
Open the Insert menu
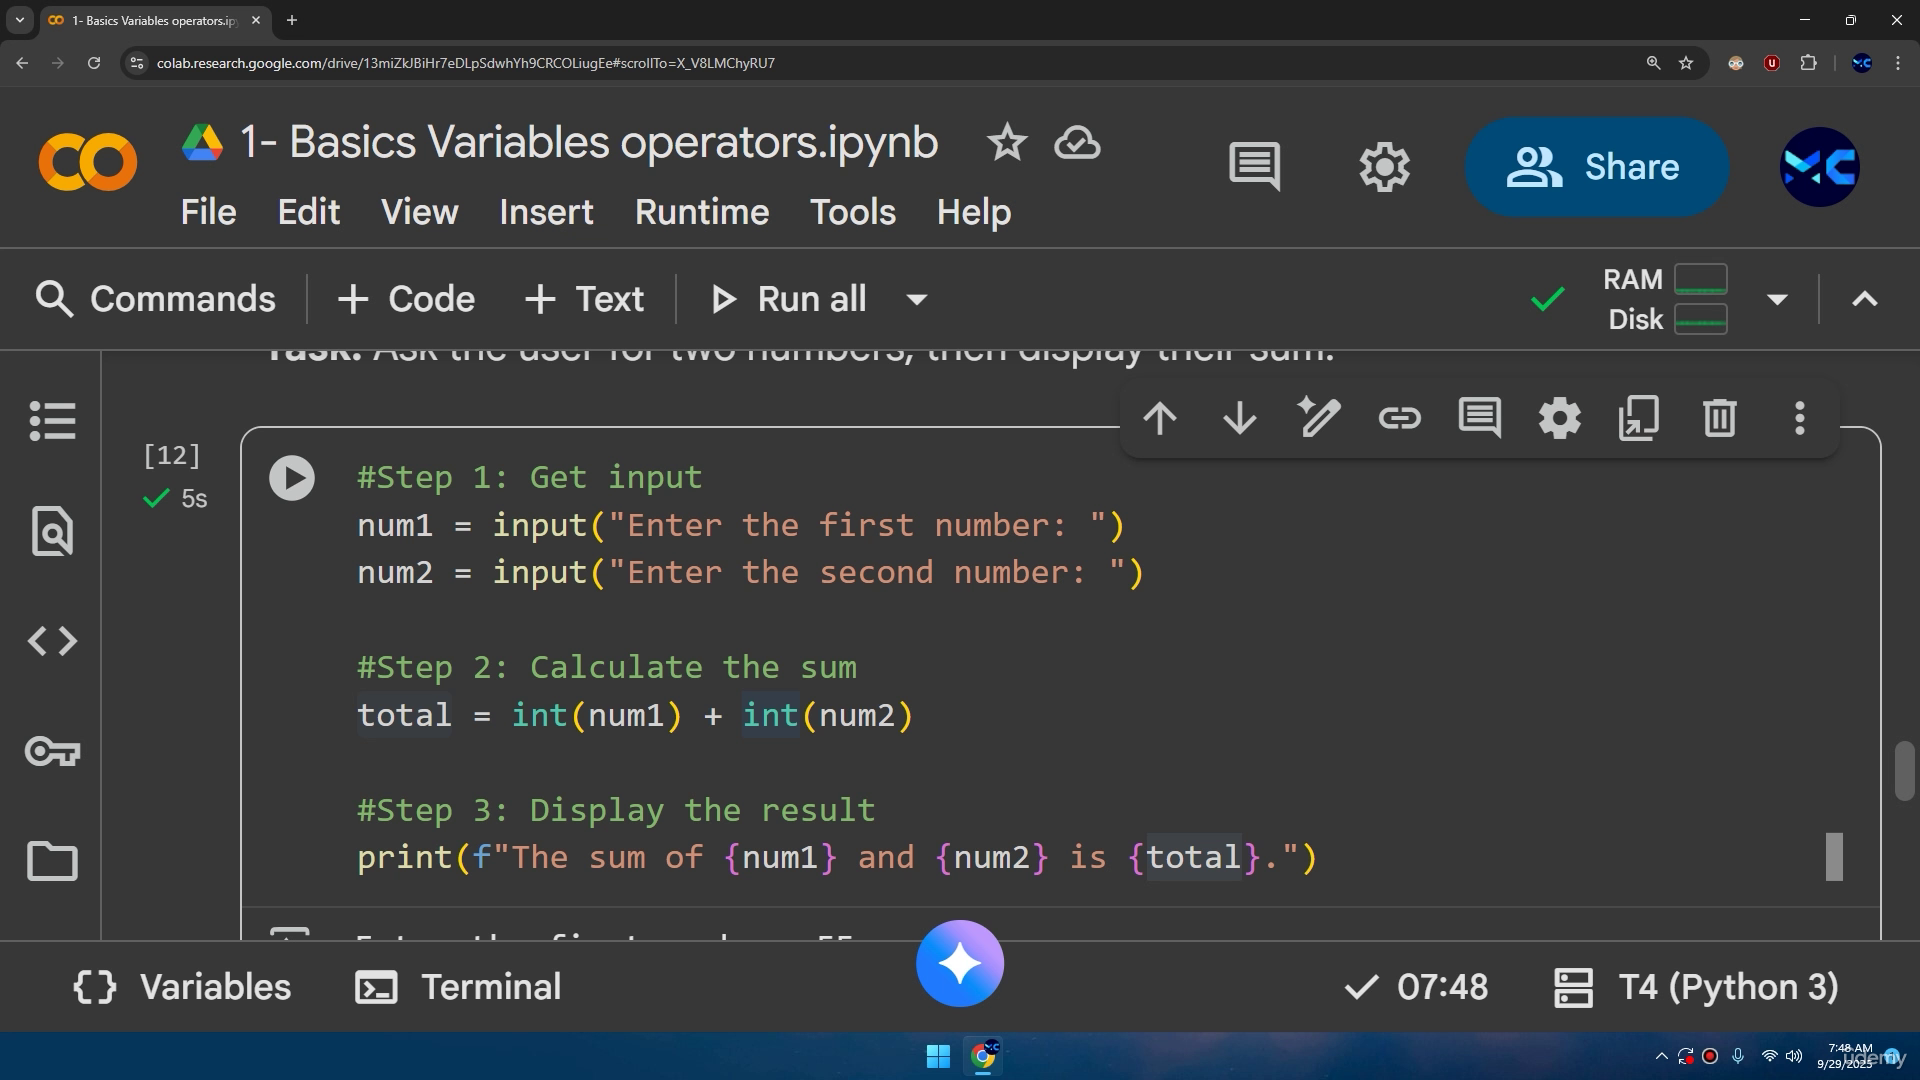click(x=546, y=212)
